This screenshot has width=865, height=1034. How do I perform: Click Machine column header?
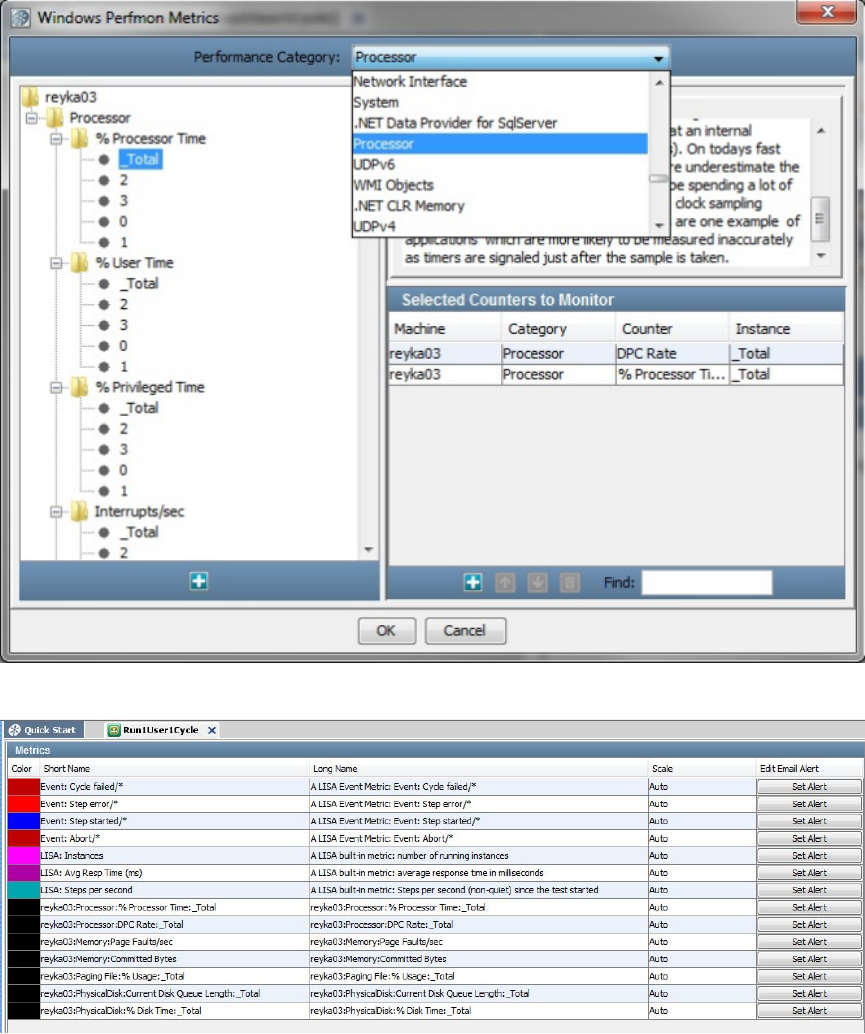pos(444,328)
